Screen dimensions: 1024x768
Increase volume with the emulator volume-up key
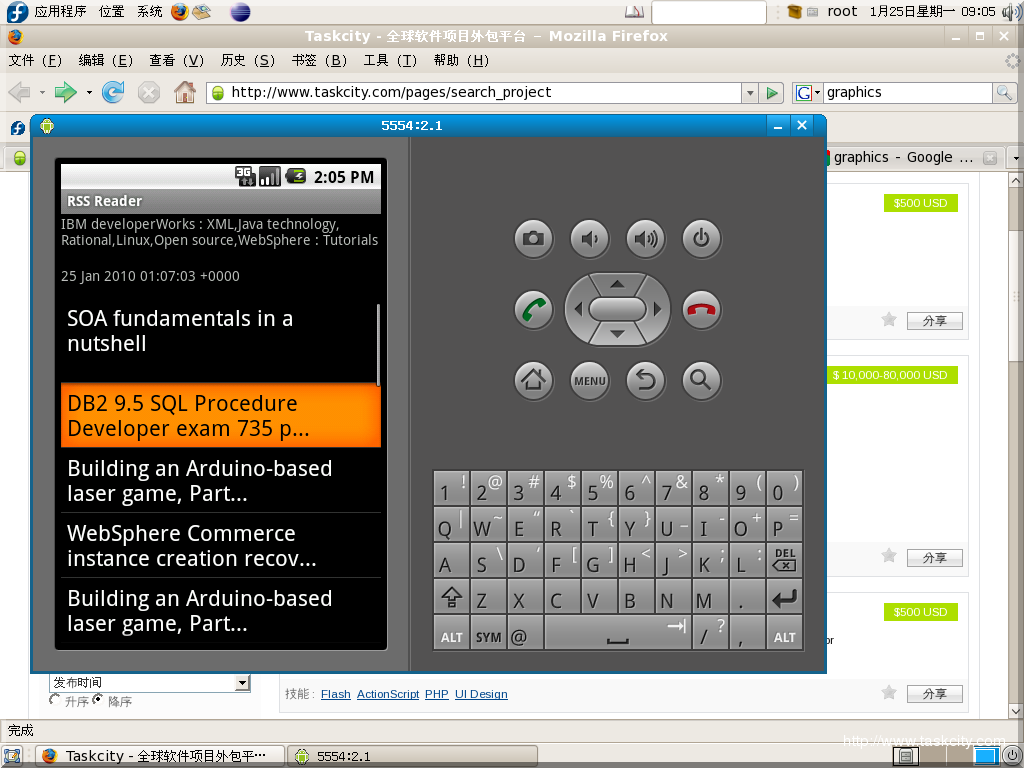click(x=645, y=238)
